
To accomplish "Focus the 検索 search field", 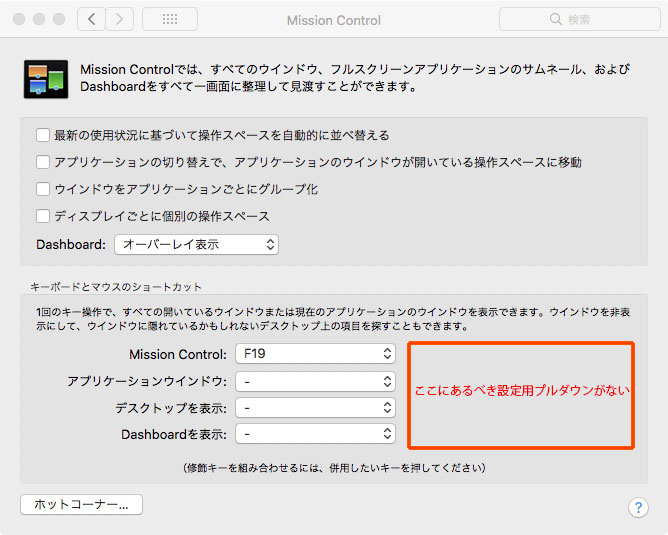I will point(579,19).
